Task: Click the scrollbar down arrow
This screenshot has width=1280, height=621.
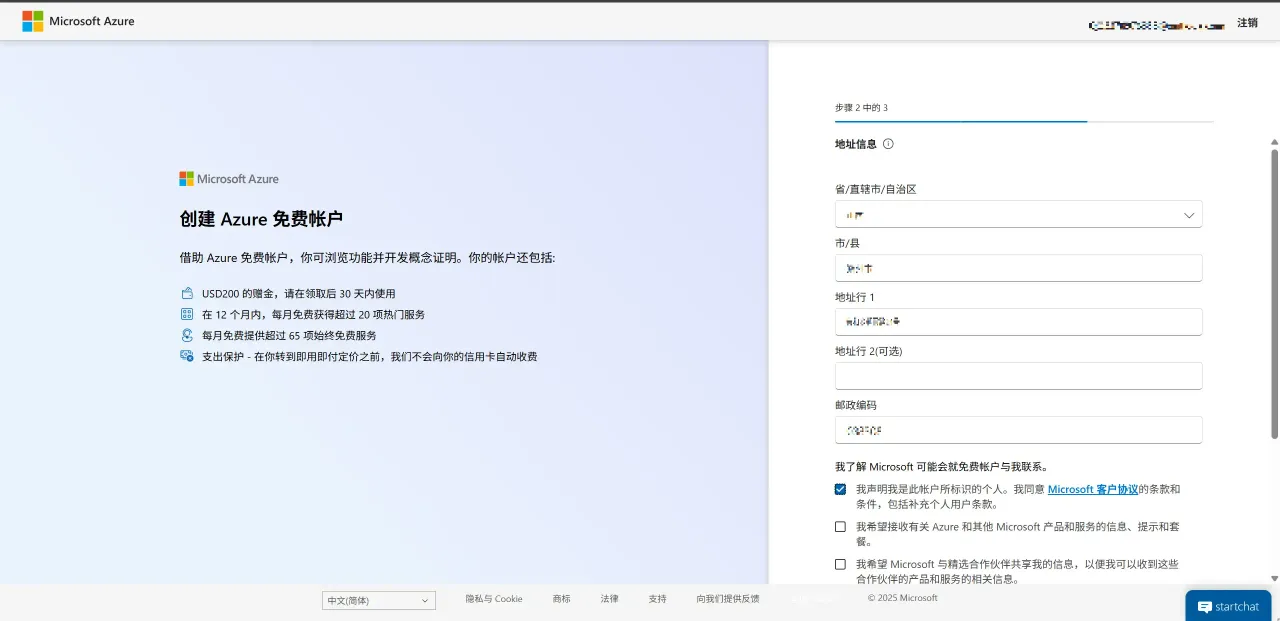Action: (x=1274, y=578)
